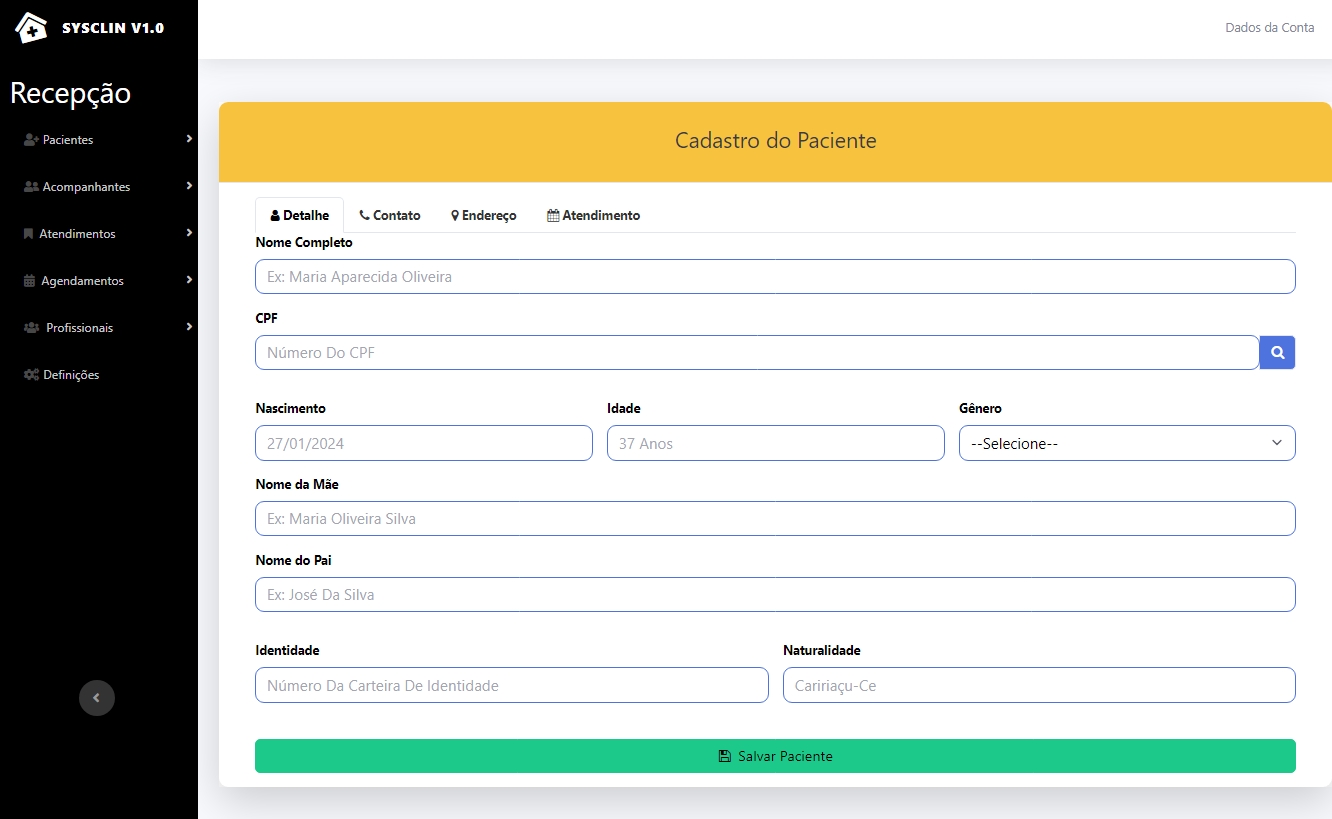Focus the Nascimento date field
The image size is (1332, 819).
424,443
